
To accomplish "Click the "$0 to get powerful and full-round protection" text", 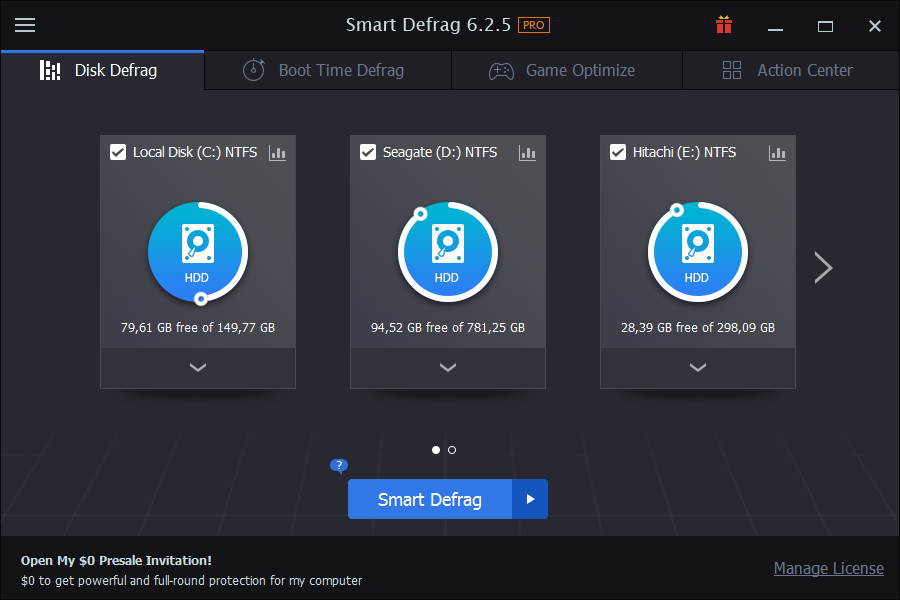I will 192,580.
